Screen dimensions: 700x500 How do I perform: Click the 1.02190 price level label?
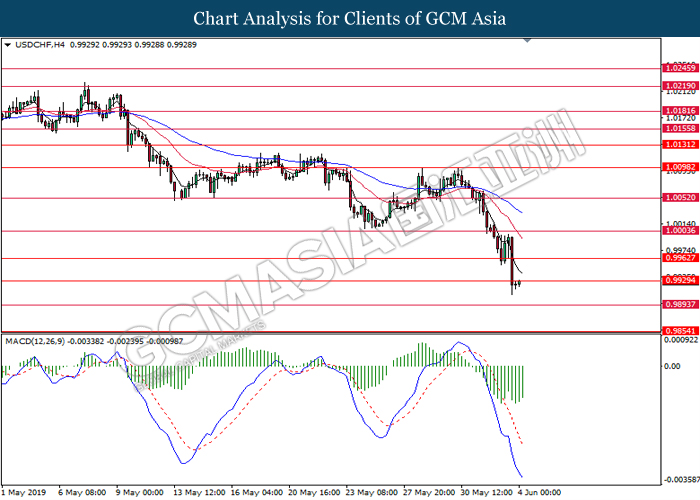680,86
